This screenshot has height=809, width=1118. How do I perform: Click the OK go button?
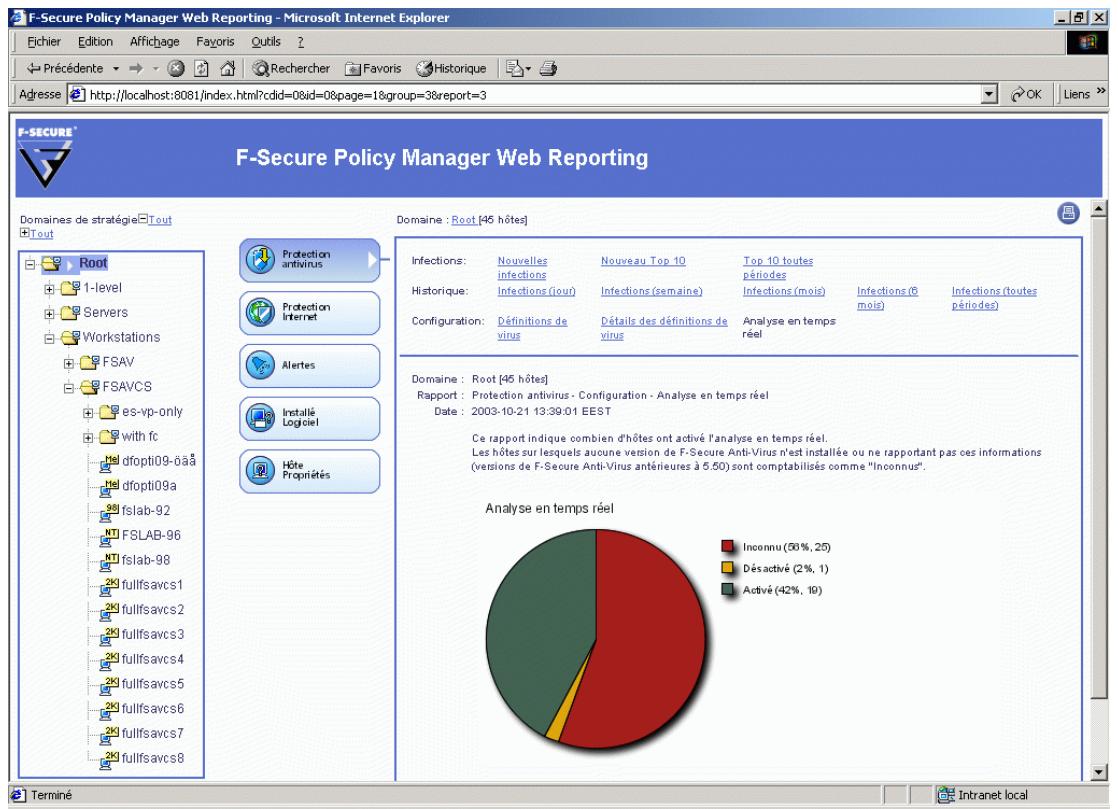(x=1026, y=94)
